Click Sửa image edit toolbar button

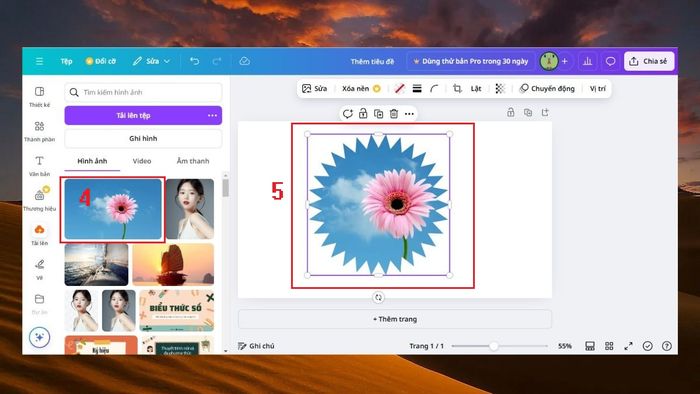(x=314, y=88)
